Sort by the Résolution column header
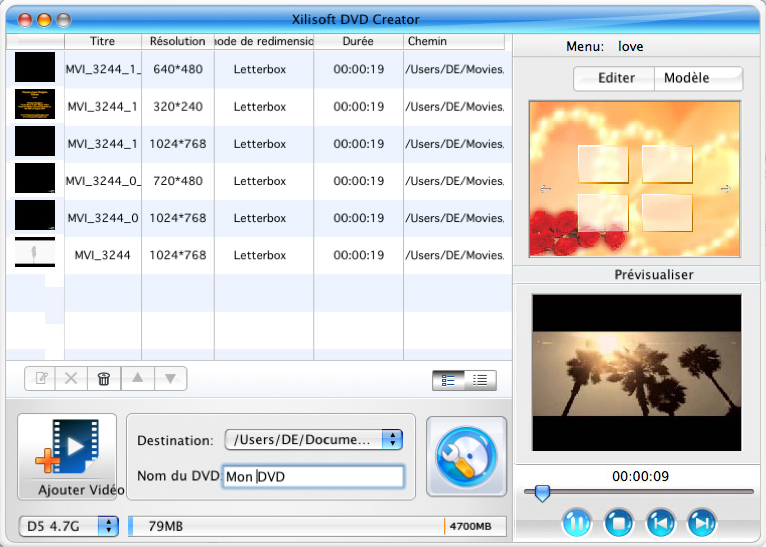Screen dimensions: 766x547 coord(178,42)
